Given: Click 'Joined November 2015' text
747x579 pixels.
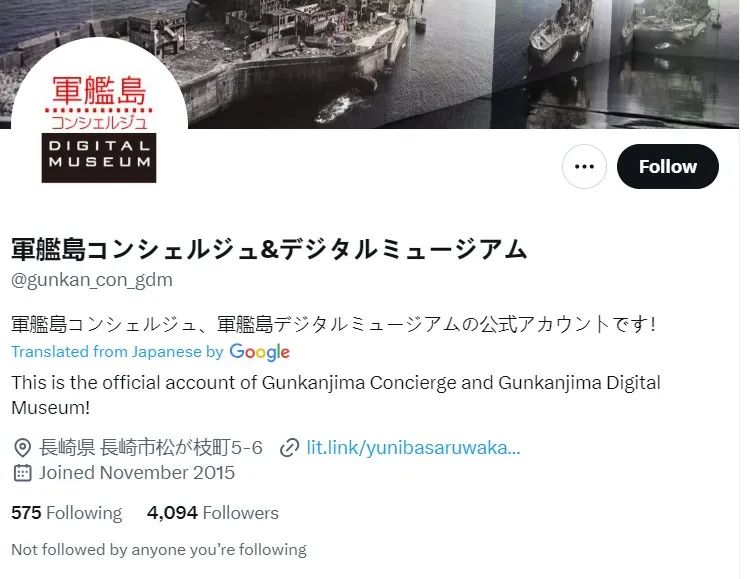Looking at the screenshot, I should [137, 473].
